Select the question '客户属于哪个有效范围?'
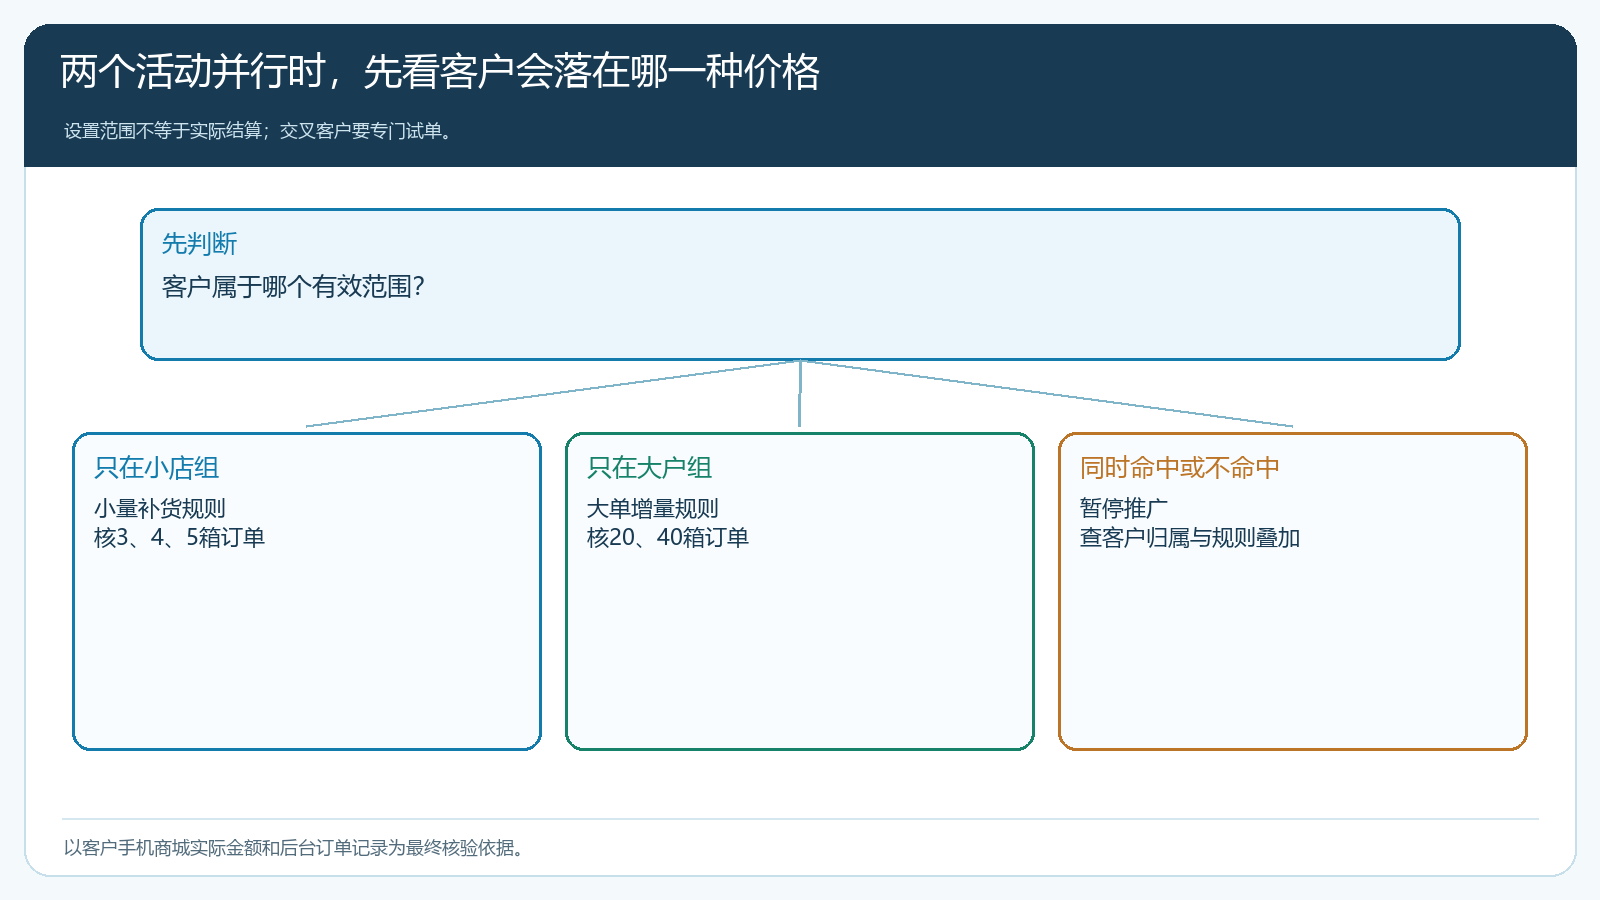This screenshot has width=1600, height=900. click(x=293, y=287)
